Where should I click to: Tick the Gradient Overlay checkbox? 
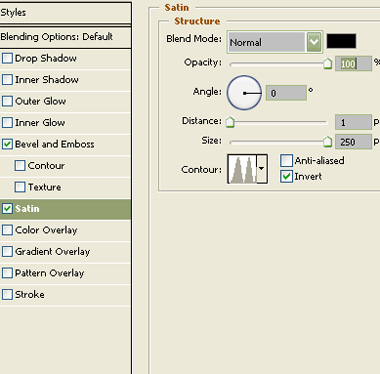point(7,251)
